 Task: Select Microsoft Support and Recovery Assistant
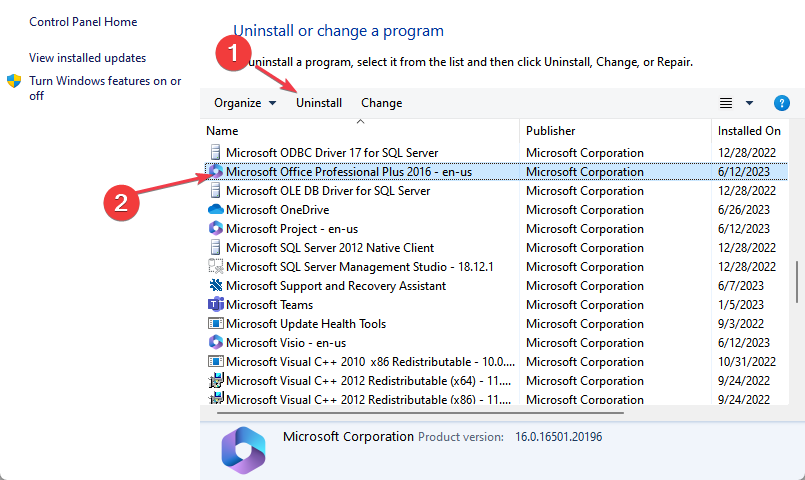[x=336, y=286]
